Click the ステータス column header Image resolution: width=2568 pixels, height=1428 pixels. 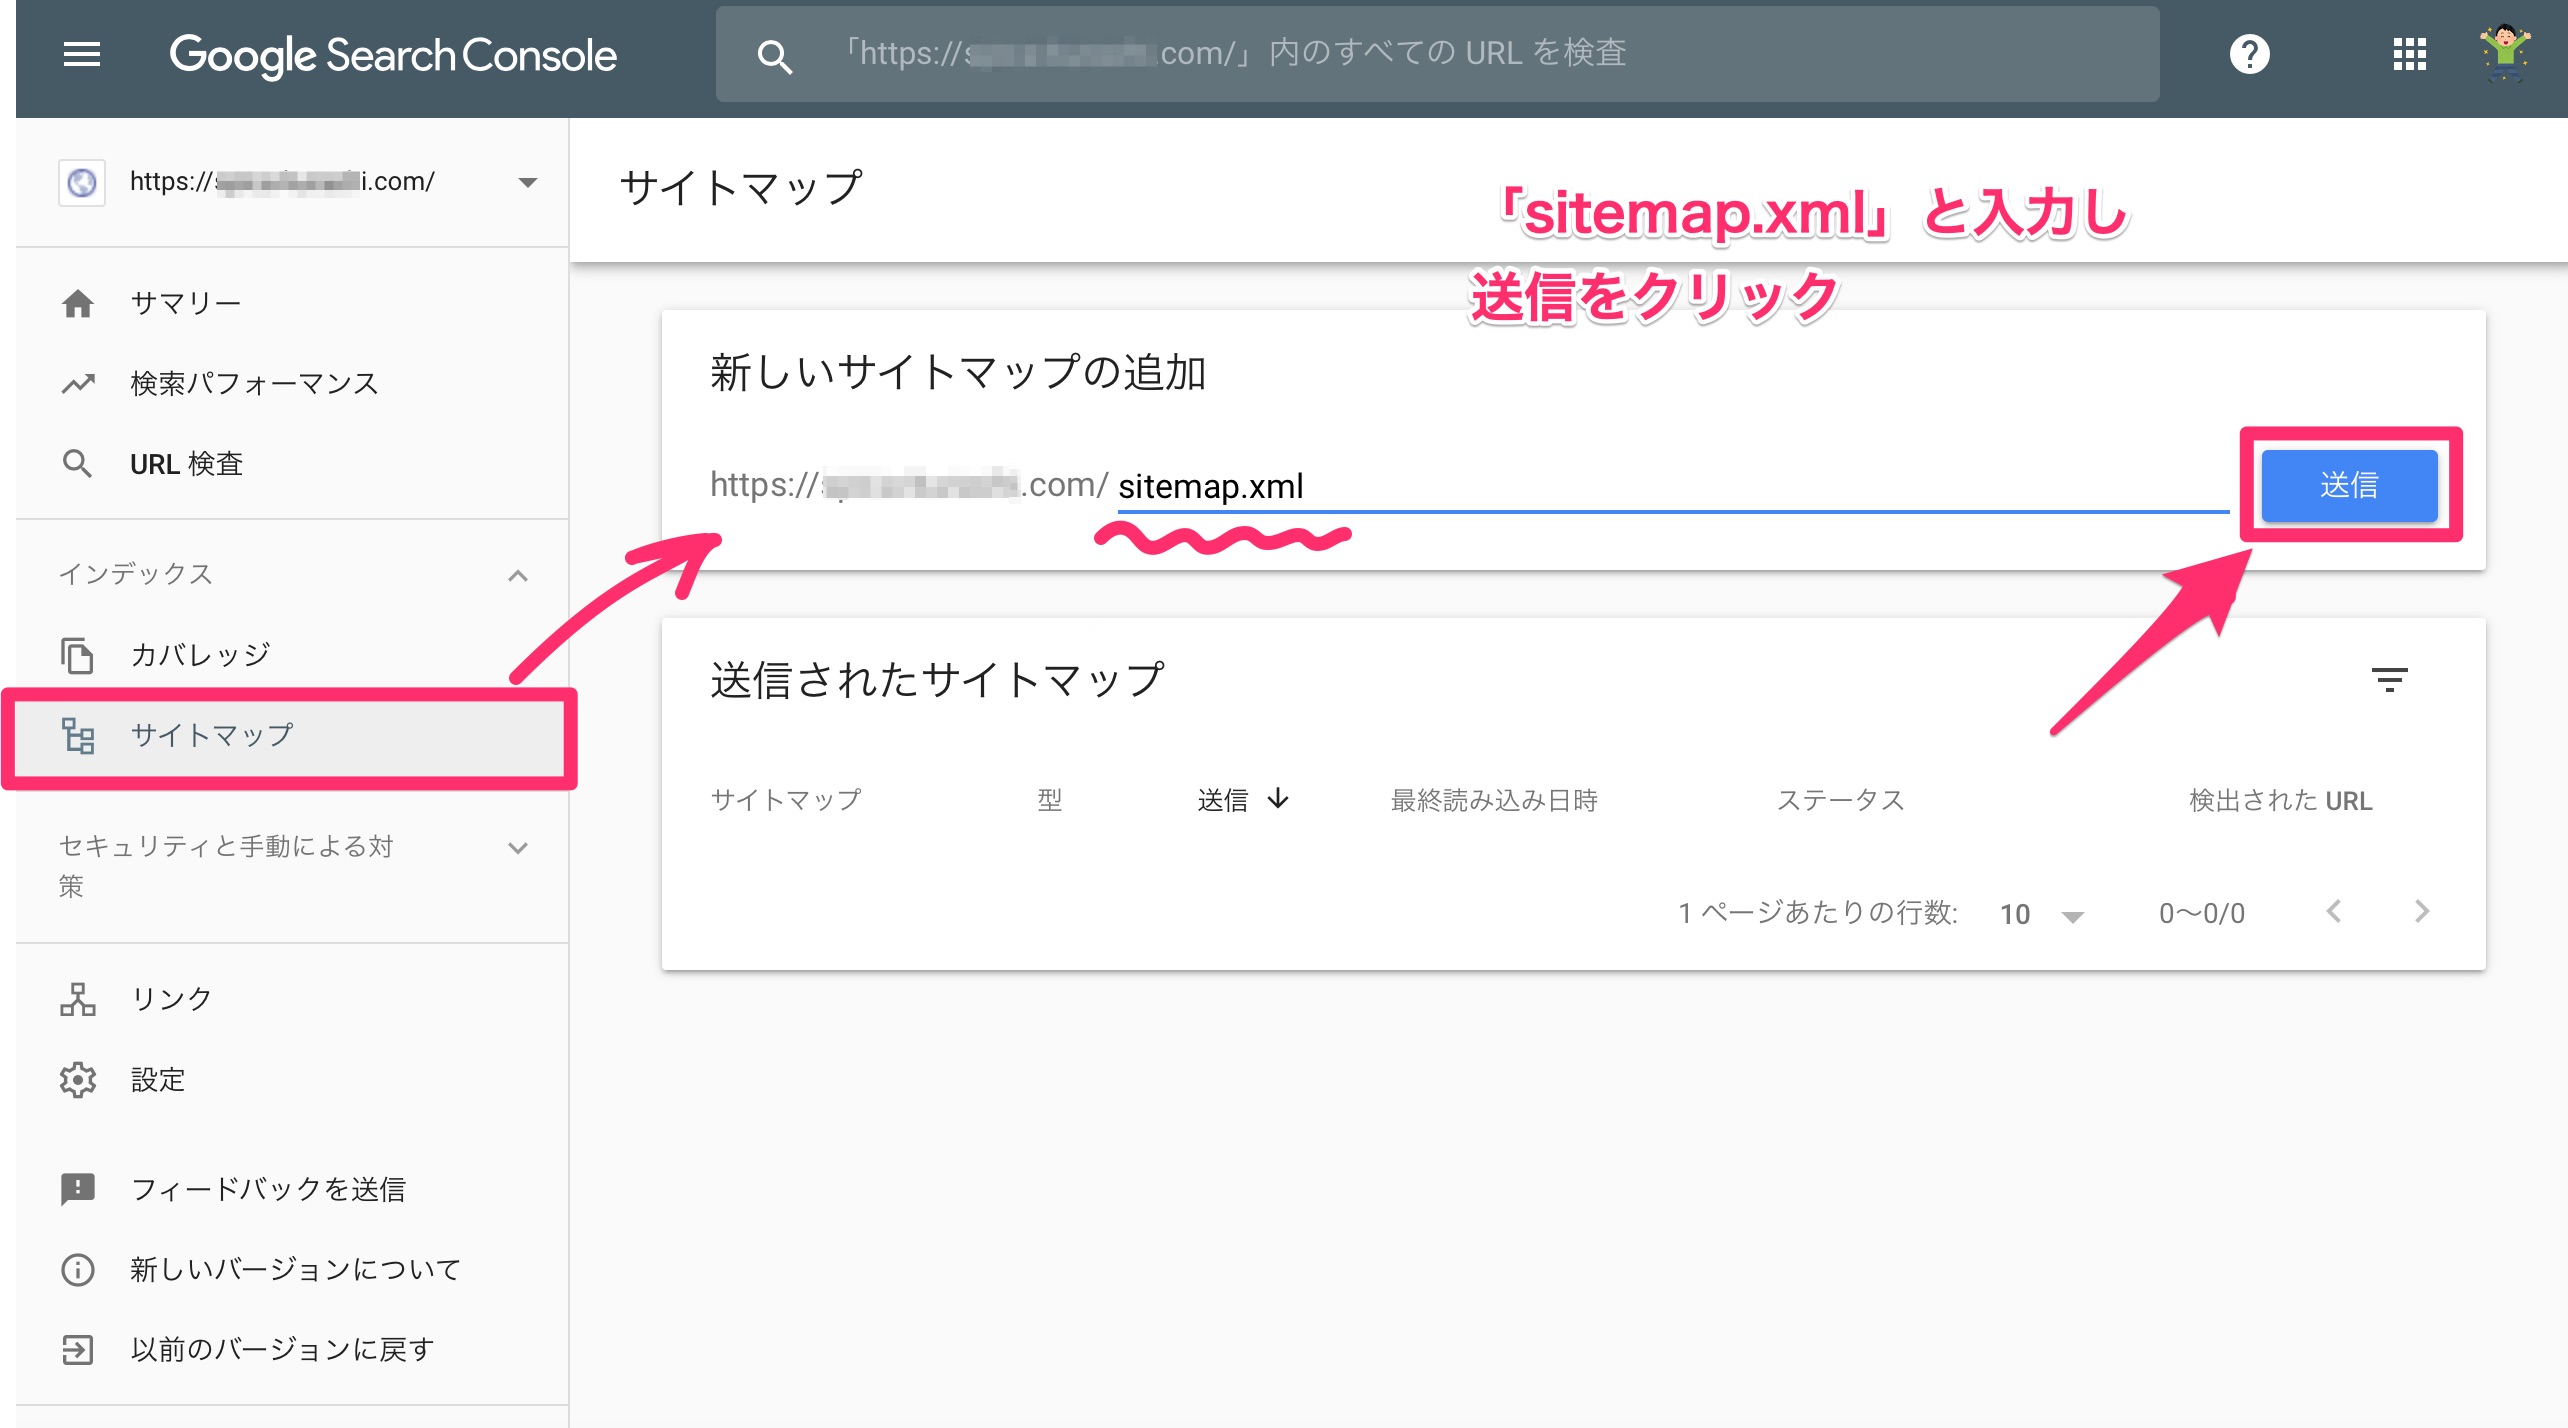[x=1840, y=800]
